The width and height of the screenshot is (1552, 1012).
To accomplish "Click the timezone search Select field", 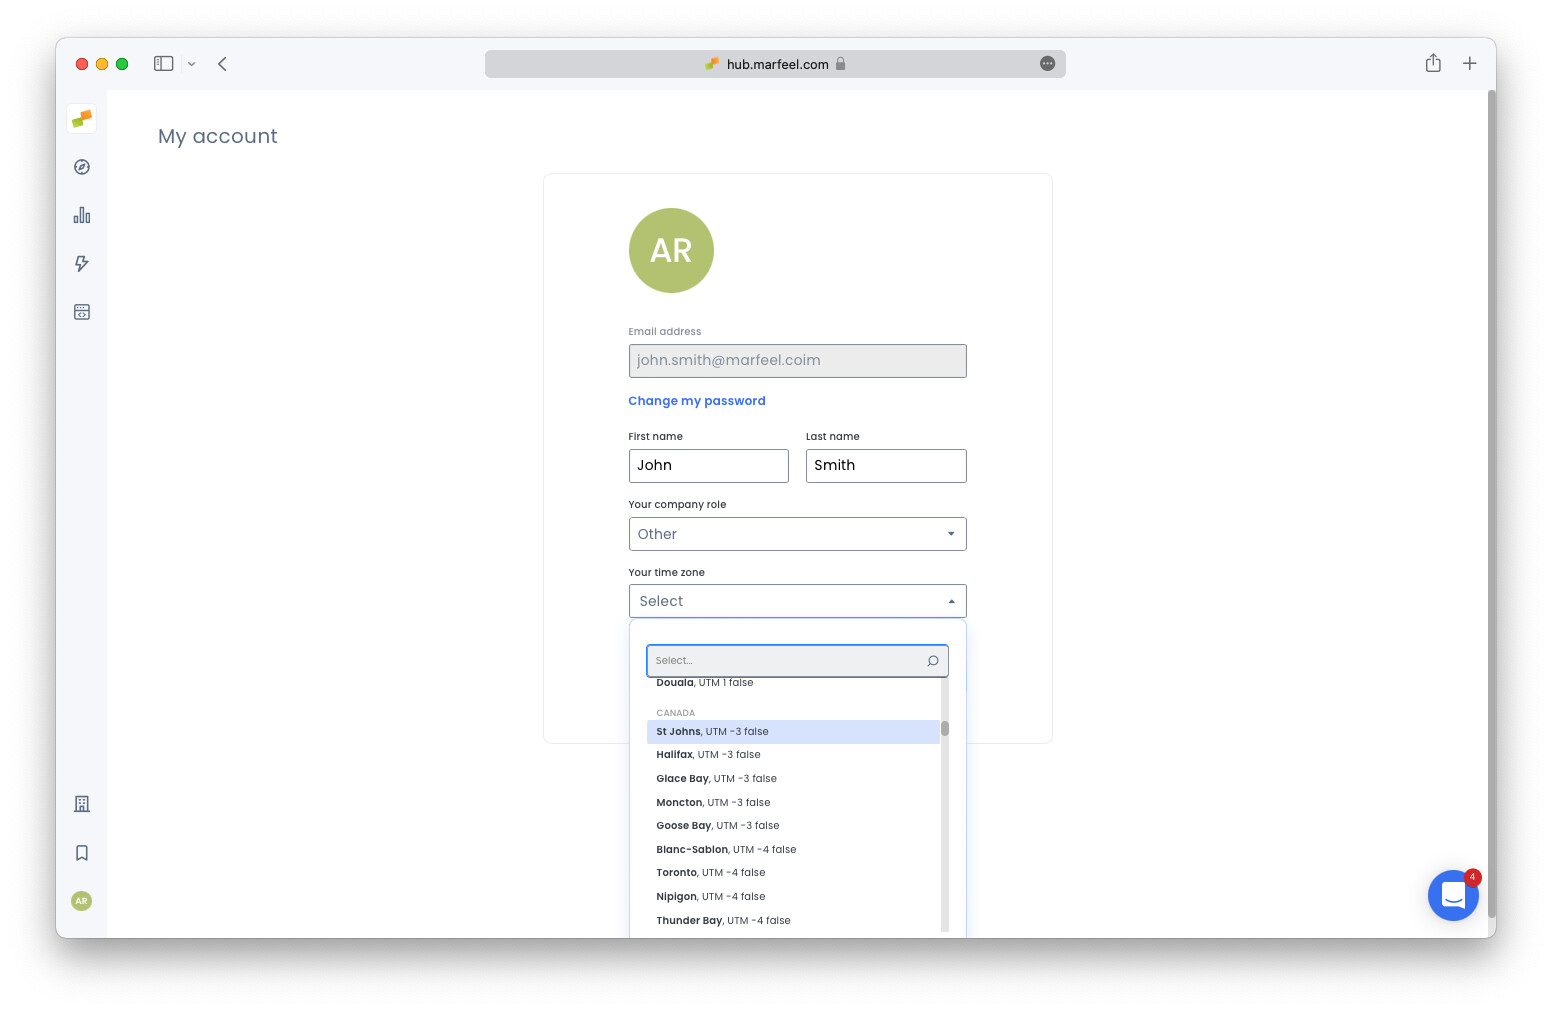I will [790, 660].
